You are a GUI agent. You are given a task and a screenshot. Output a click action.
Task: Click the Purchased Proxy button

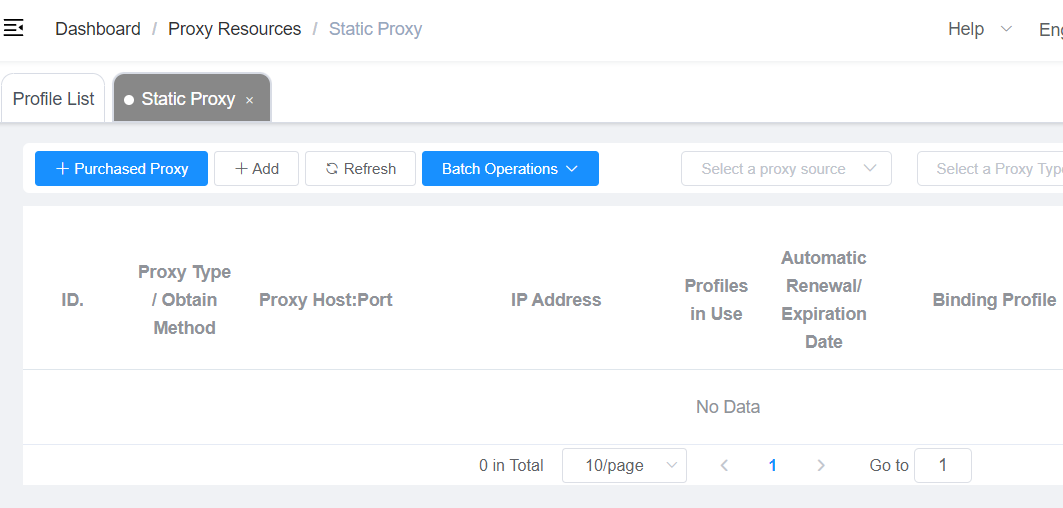pos(121,169)
